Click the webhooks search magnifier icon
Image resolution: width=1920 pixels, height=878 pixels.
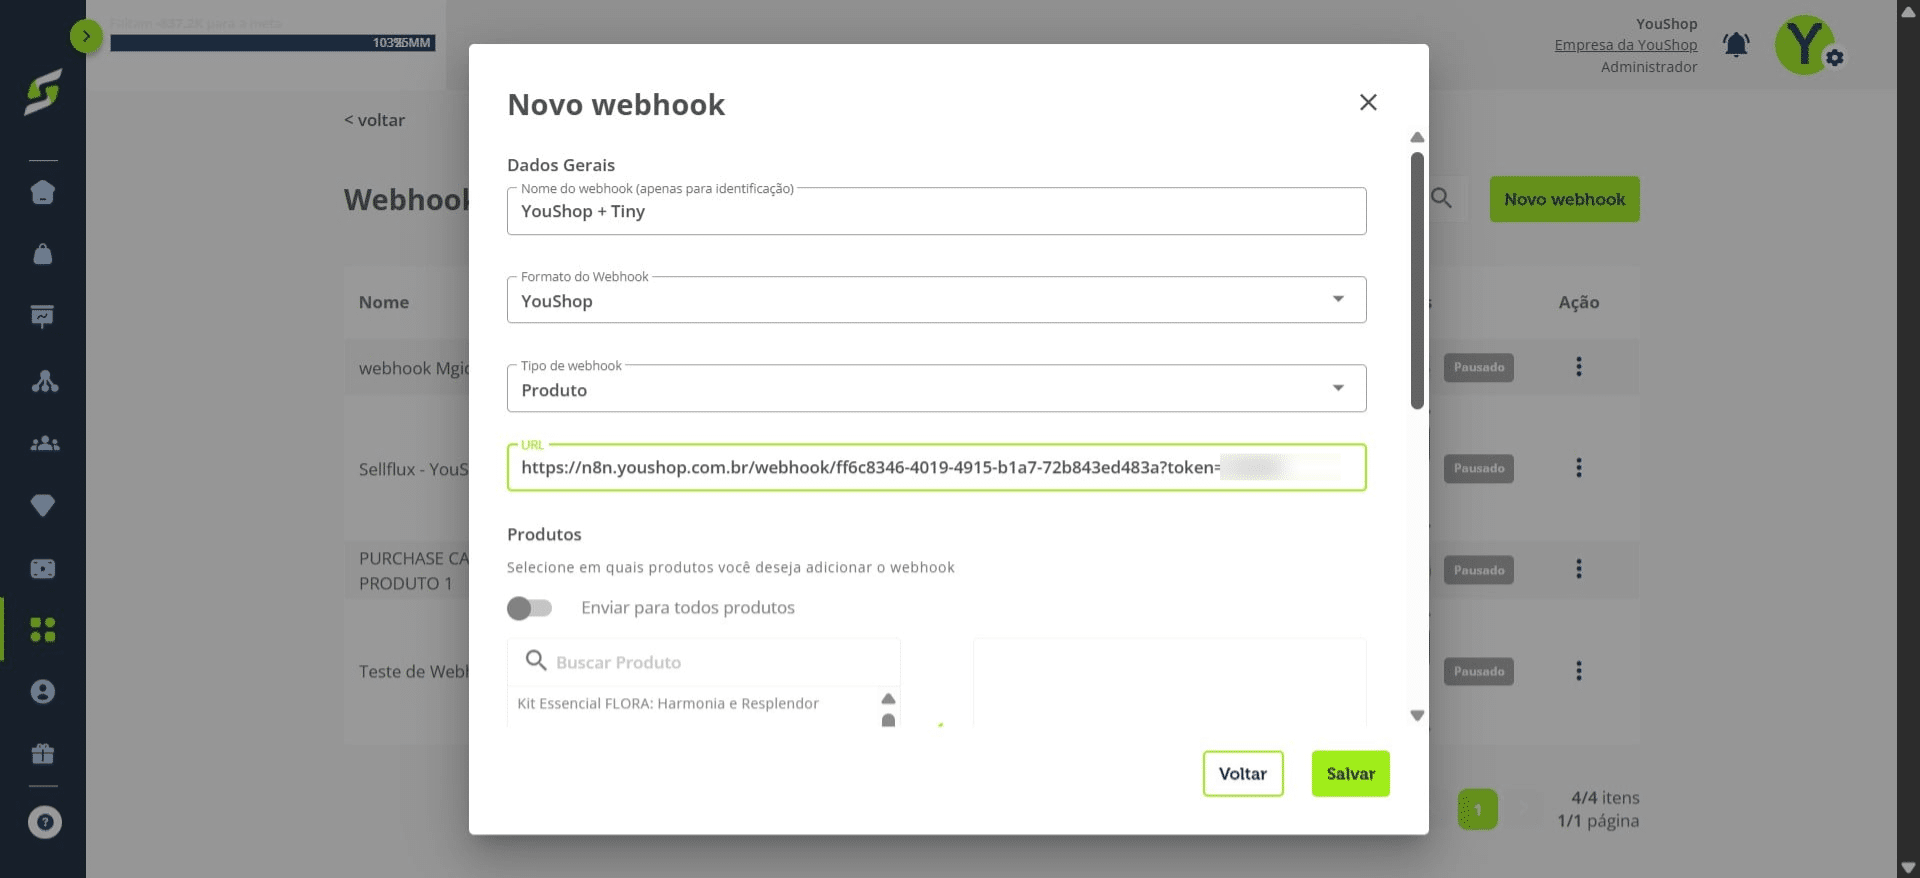[1441, 198]
